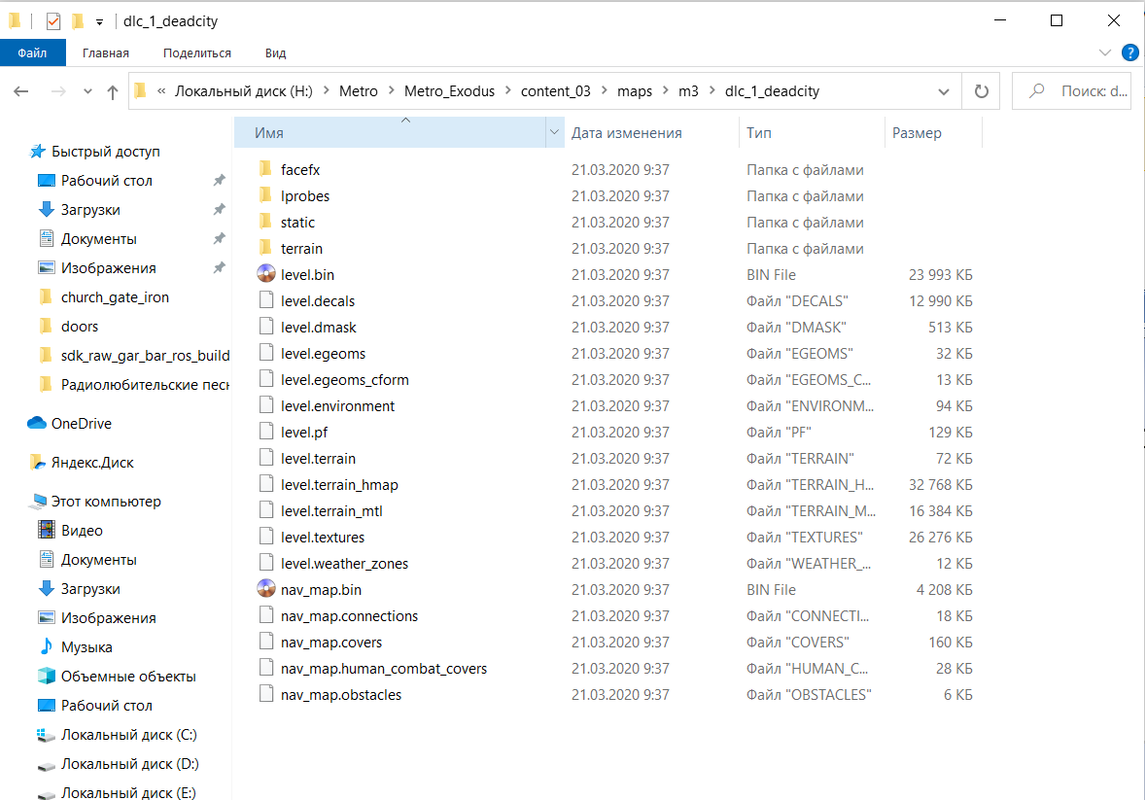Open Имя column filter dropdown
1145x800 pixels.
click(x=554, y=132)
